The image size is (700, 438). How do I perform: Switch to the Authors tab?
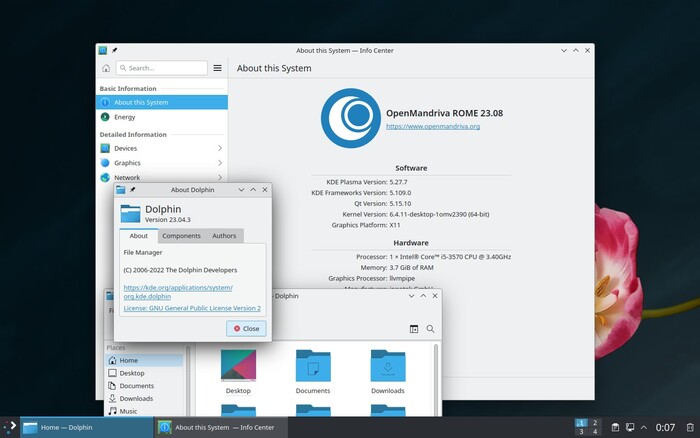click(x=224, y=236)
